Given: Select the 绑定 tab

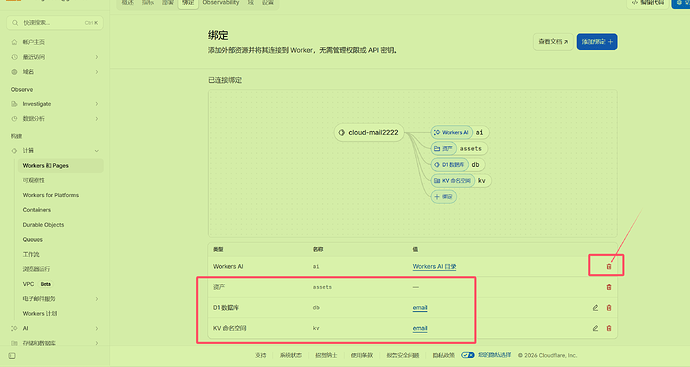Looking at the screenshot, I should pos(188,3).
